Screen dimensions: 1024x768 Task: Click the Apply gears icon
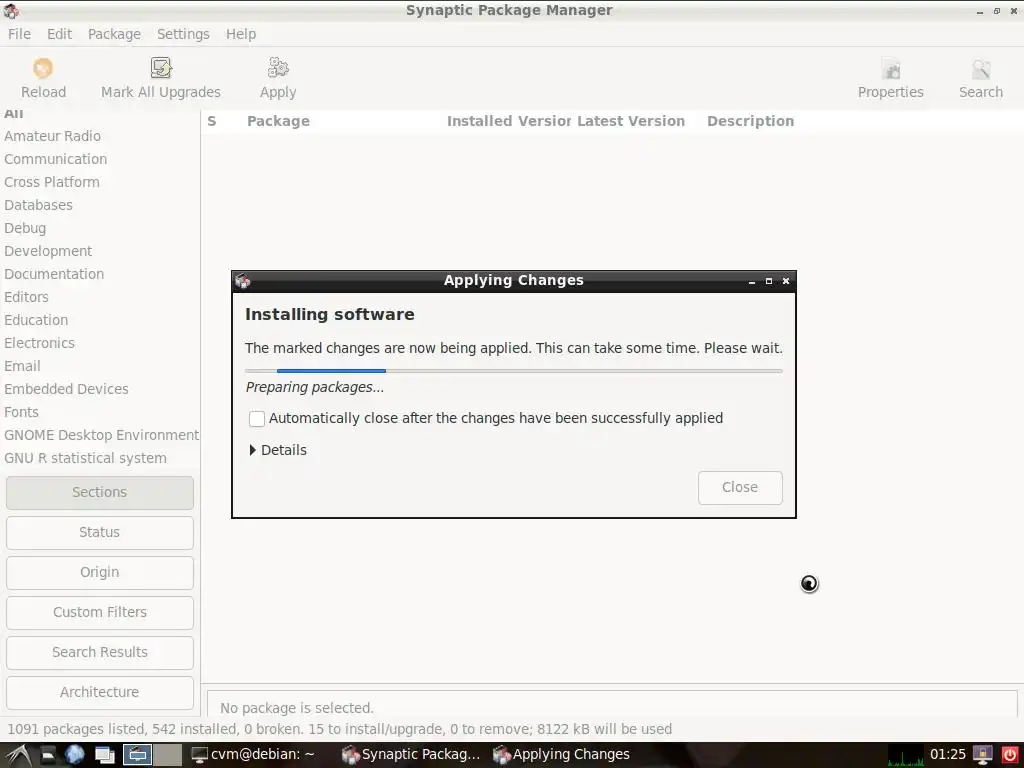tap(278, 68)
